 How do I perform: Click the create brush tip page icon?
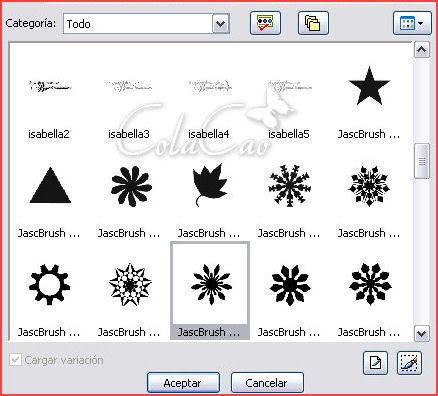coord(375,363)
